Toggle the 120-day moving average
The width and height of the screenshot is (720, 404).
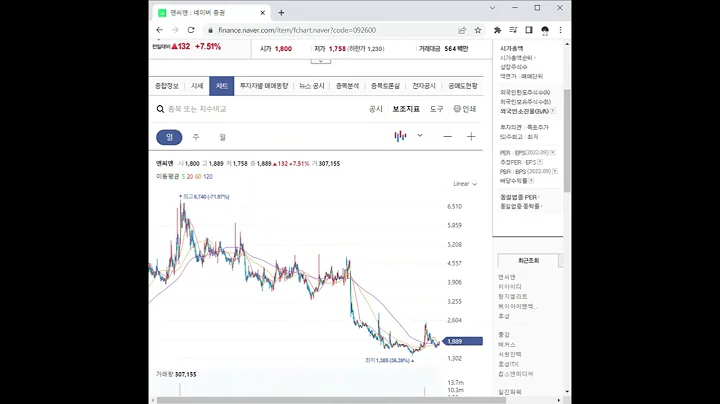point(208,176)
